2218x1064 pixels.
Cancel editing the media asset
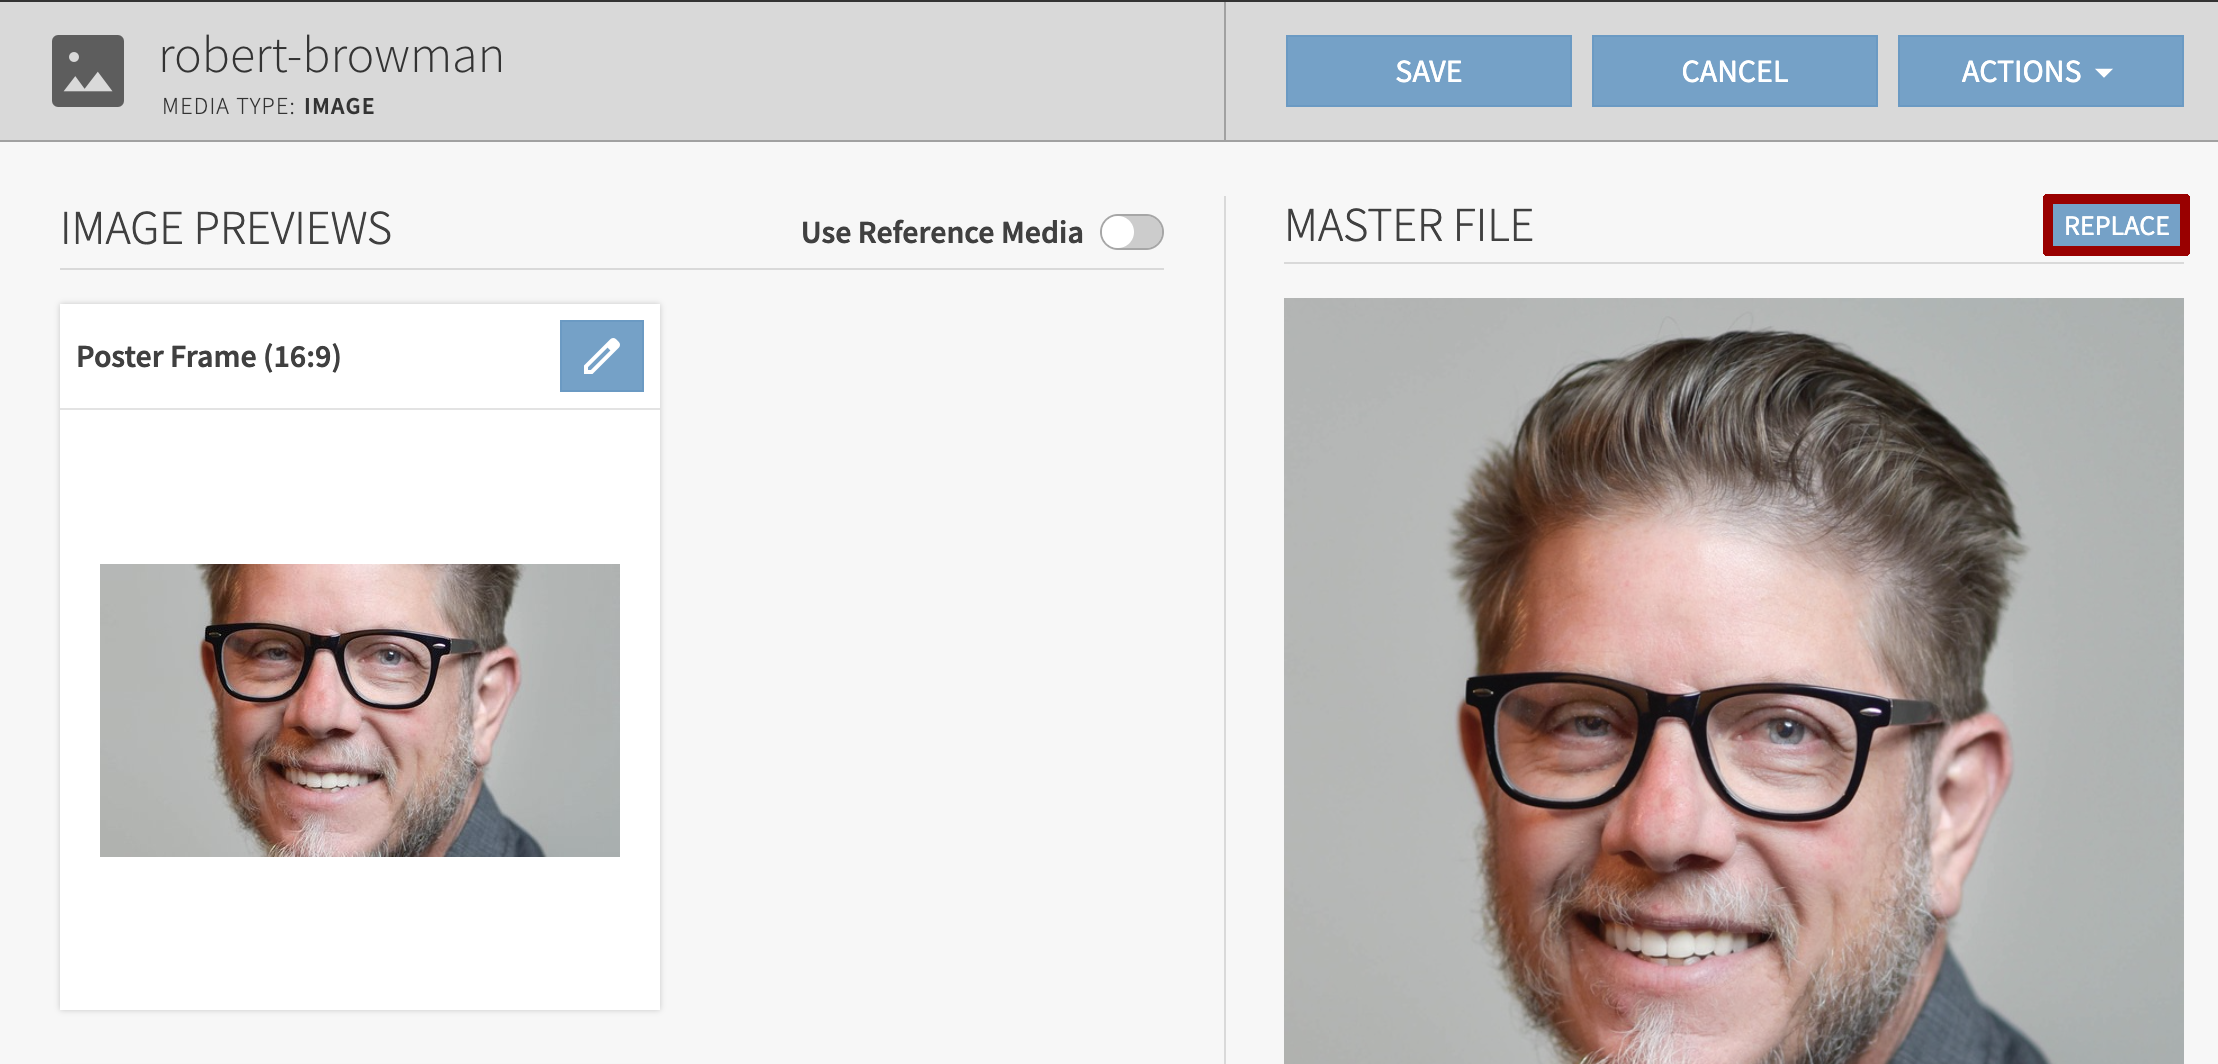1735,71
